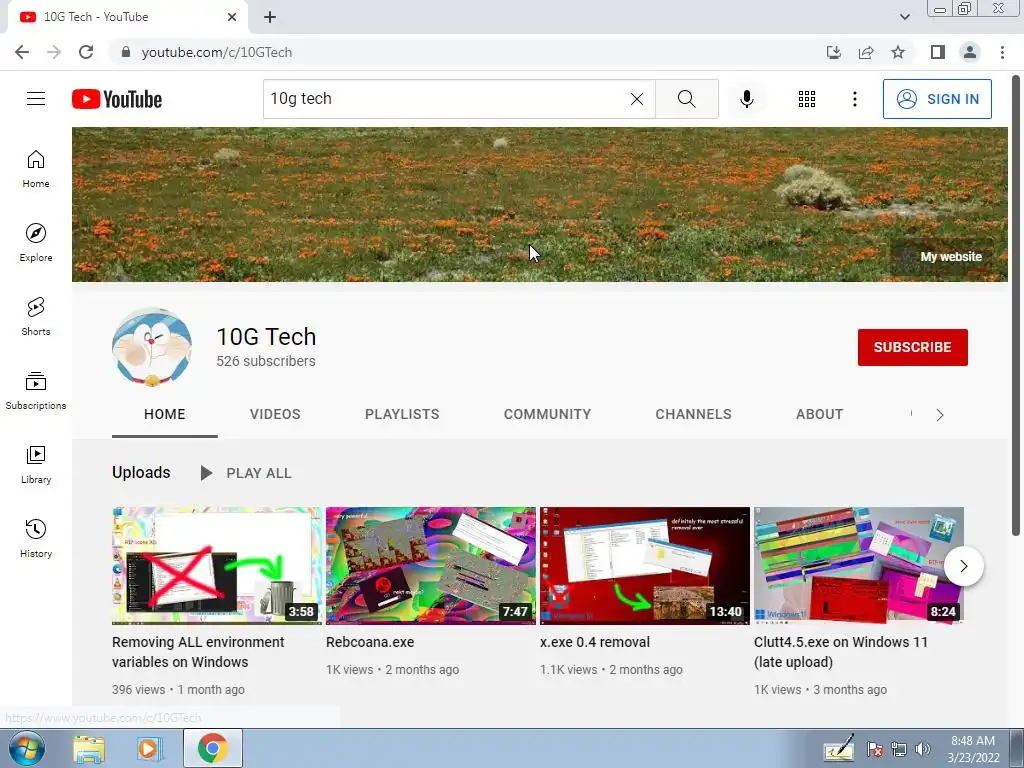Start voice search with the microphone
Image resolution: width=1024 pixels, height=768 pixels.
[746, 99]
